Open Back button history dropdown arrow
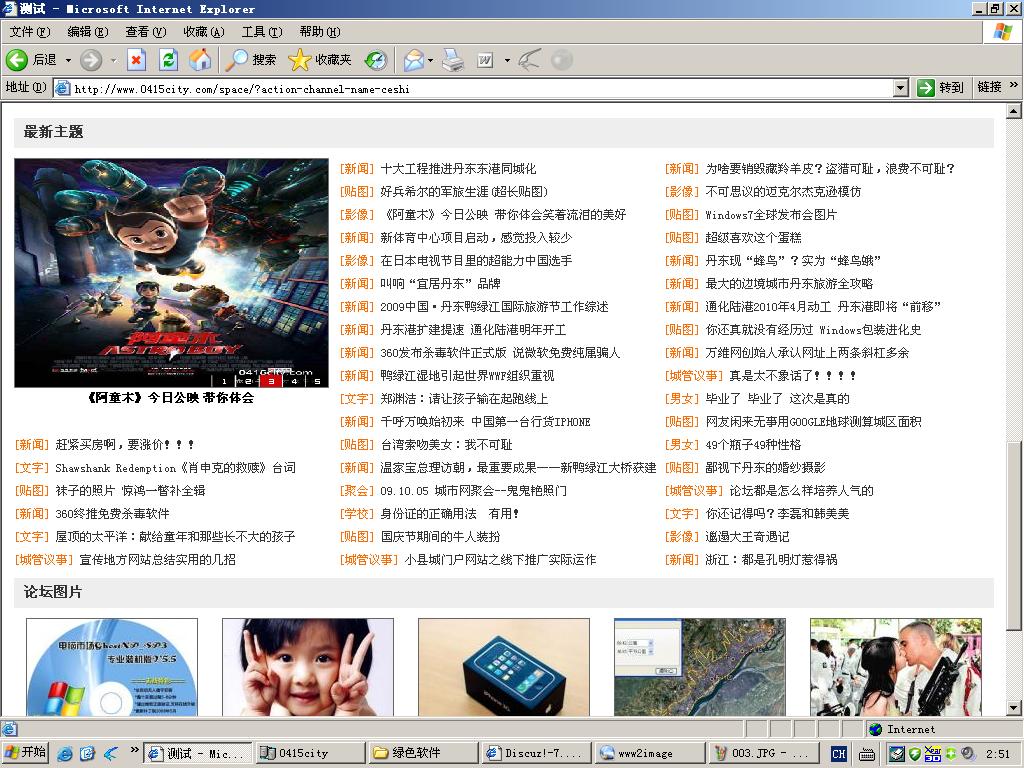 pyautogui.click(x=68, y=60)
